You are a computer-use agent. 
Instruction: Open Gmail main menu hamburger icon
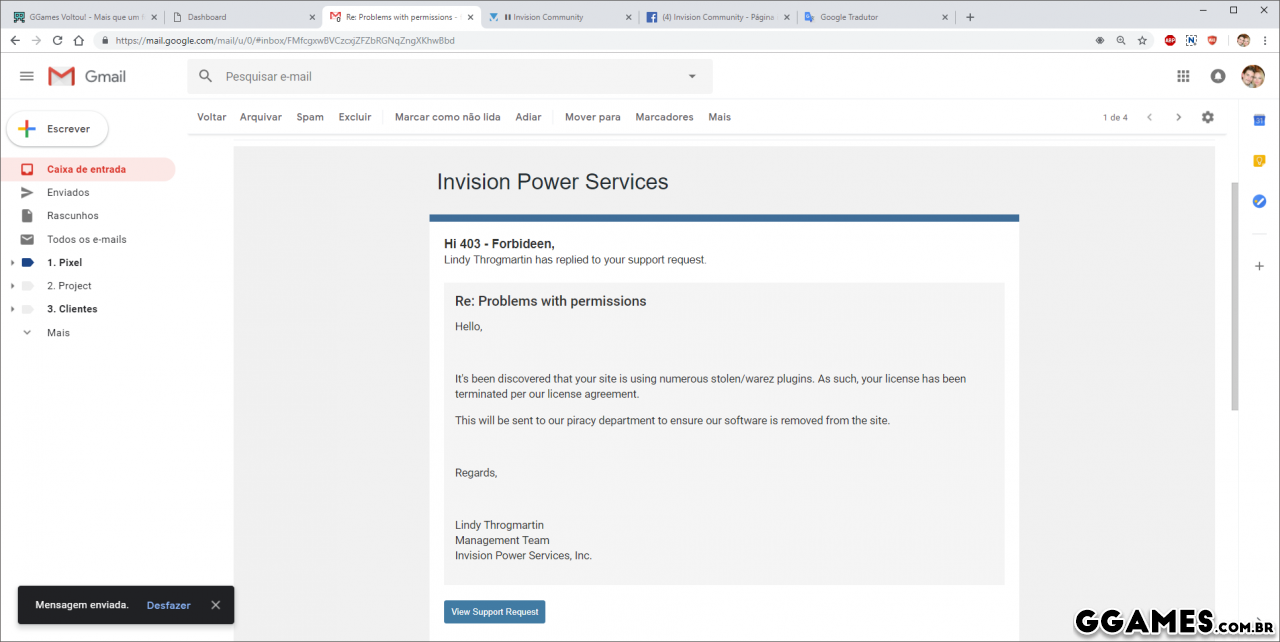click(x=27, y=76)
